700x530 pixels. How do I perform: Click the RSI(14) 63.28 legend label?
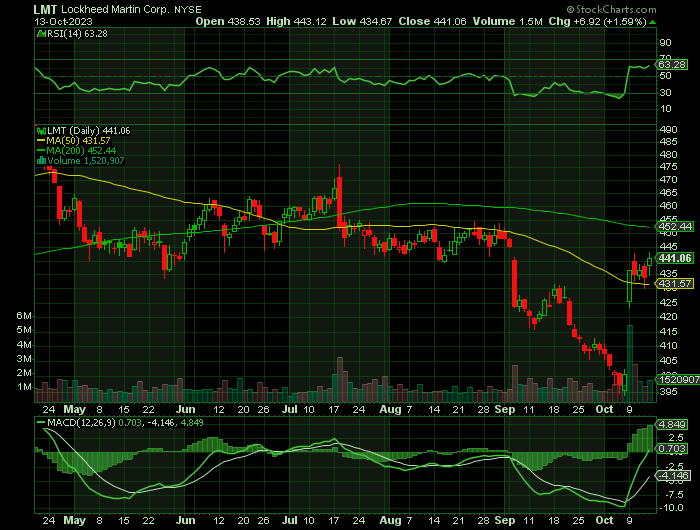[x=77, y=34]
